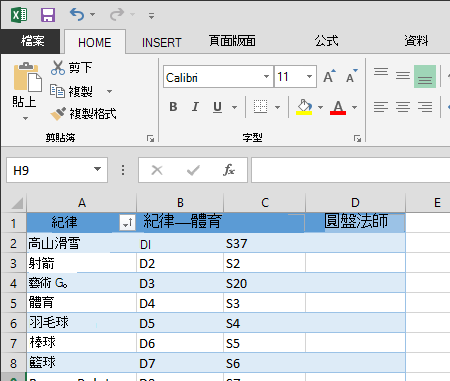The height and width of the screenshot is (381, 450).
Task: Click the Excel application icon
Action: coord(19,15)
